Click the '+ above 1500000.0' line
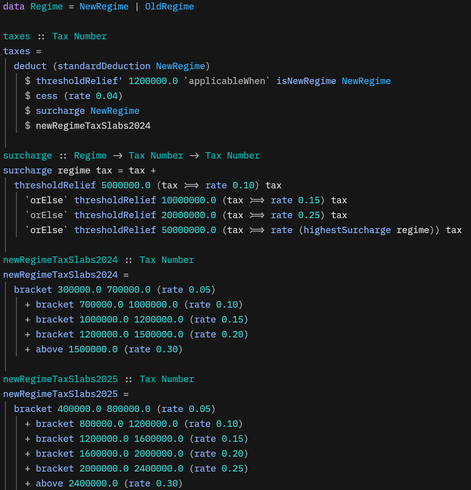Screen dimensions: 471x490 [104, 349]
